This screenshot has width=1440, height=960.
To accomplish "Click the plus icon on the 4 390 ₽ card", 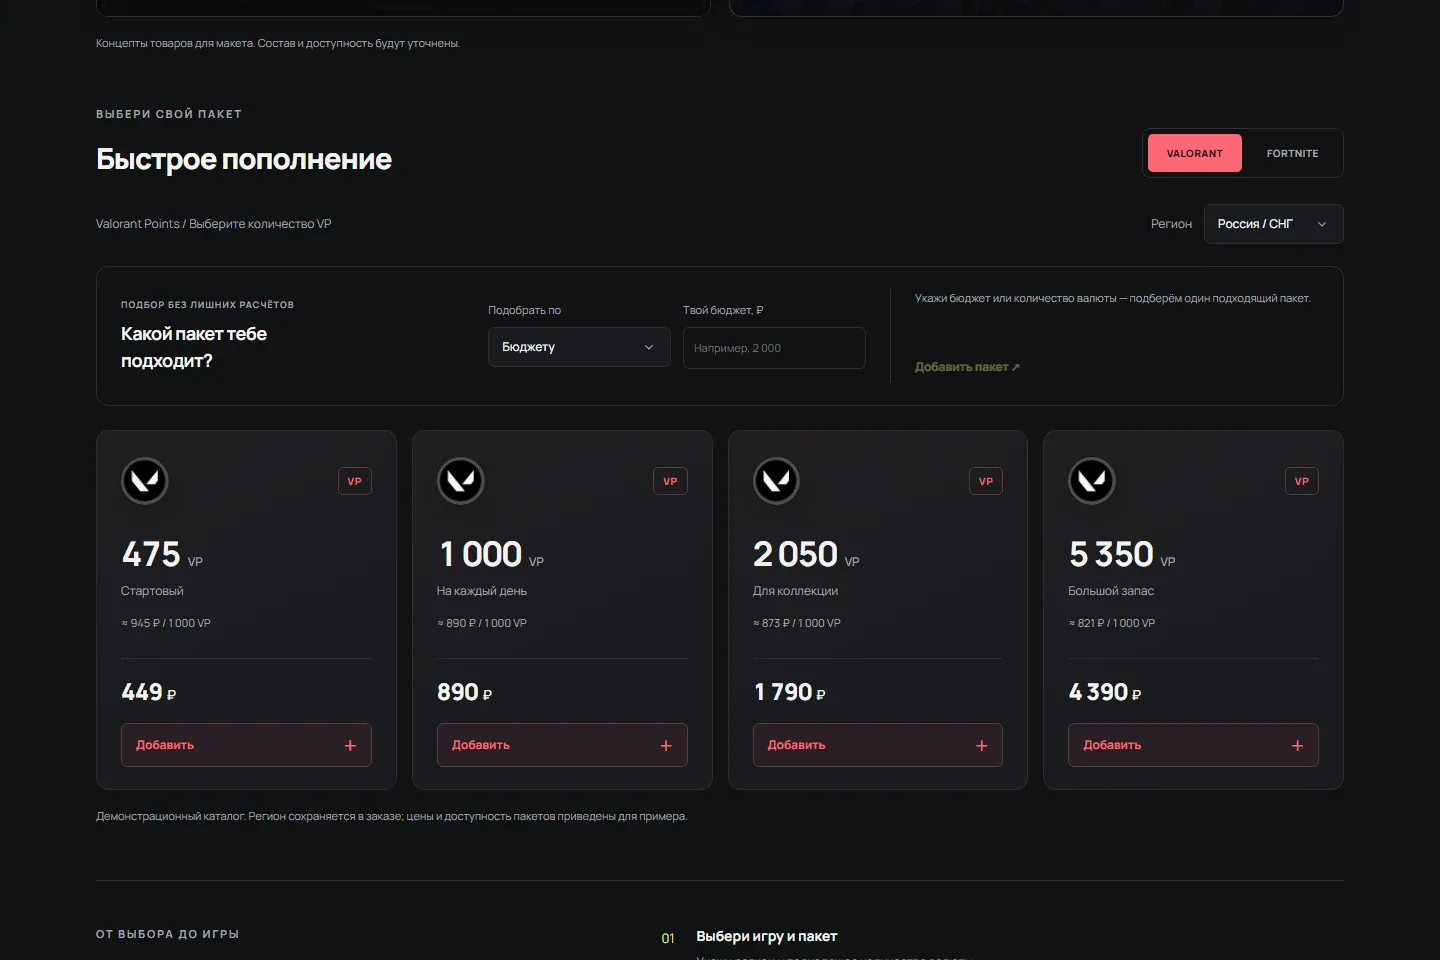I will [x=1297, y=746].
